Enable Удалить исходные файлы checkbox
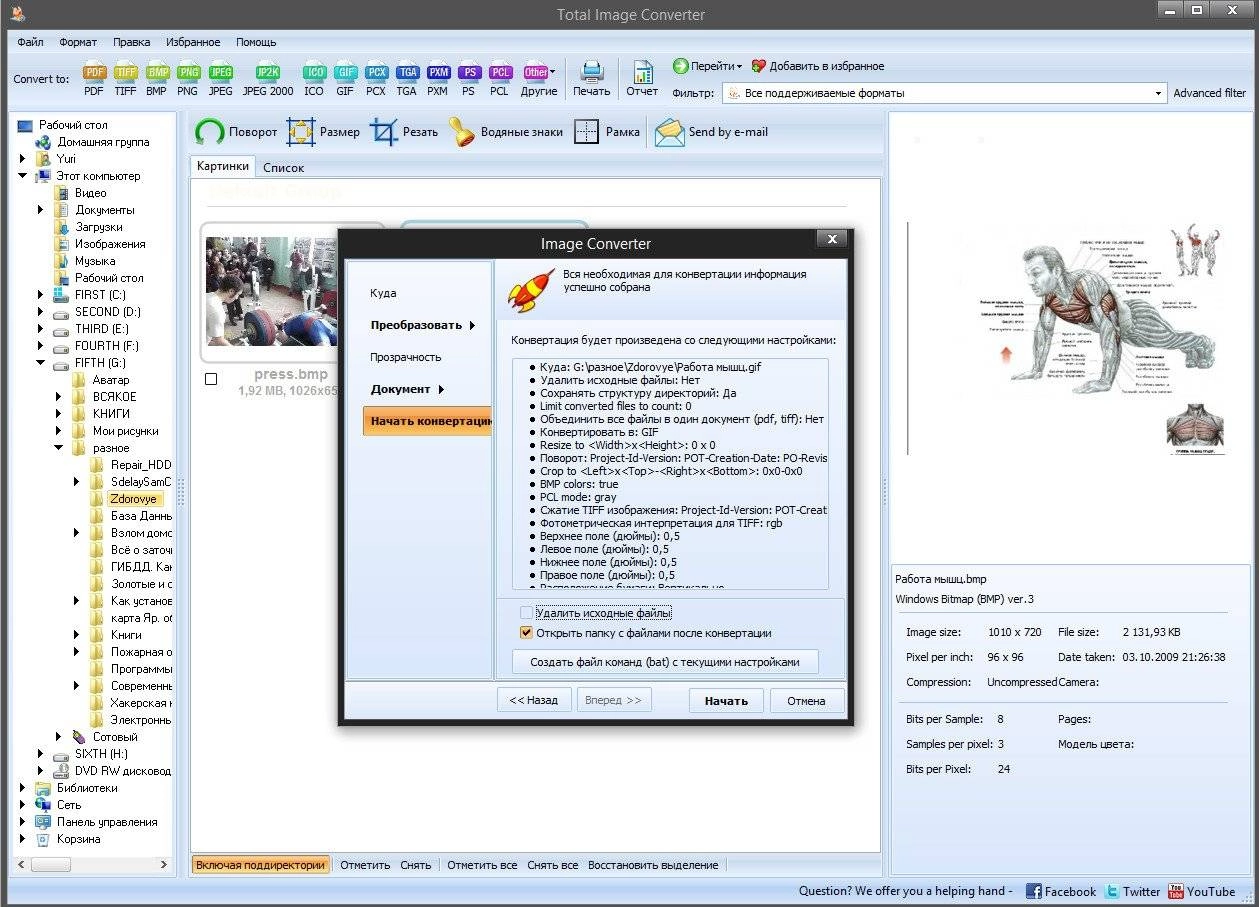The image size is (1259, 907). pos(526,612)
